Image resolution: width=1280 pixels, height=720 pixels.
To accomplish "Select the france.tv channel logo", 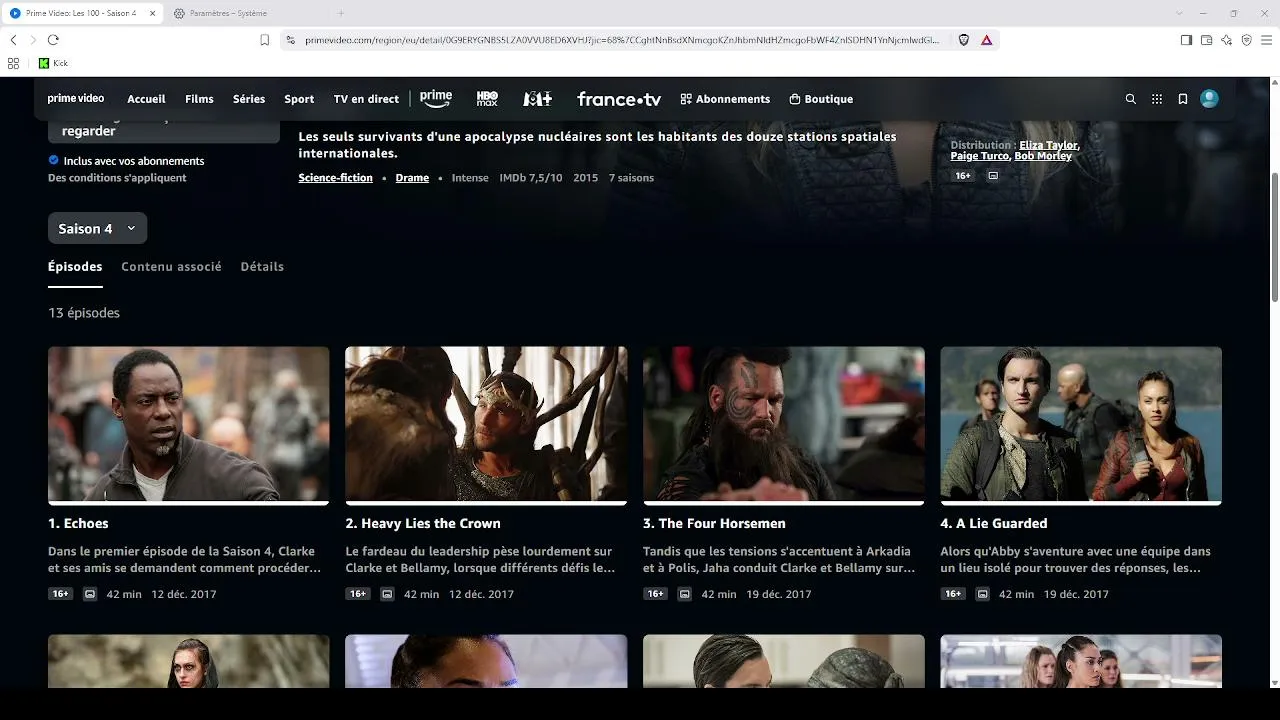I will click(619, 99).
